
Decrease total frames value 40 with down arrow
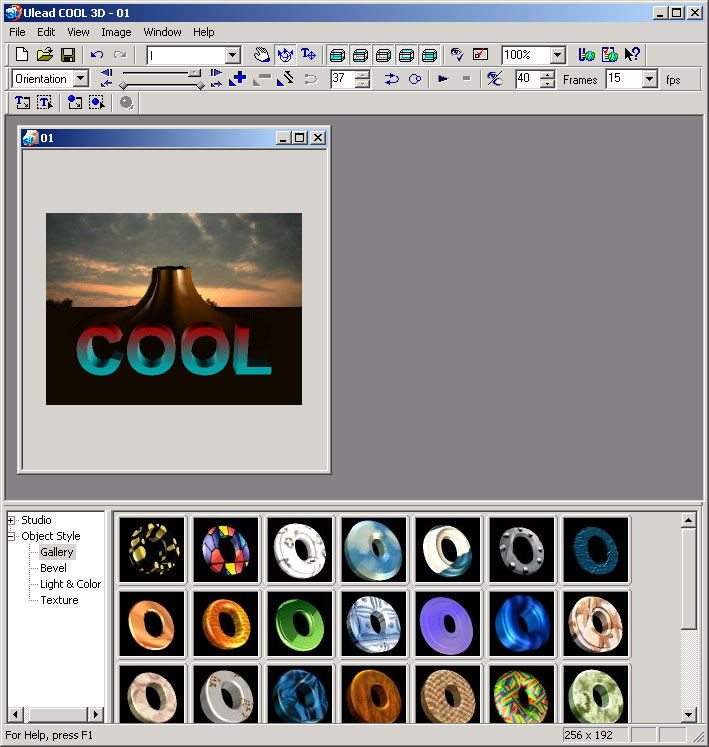(548, 83)
